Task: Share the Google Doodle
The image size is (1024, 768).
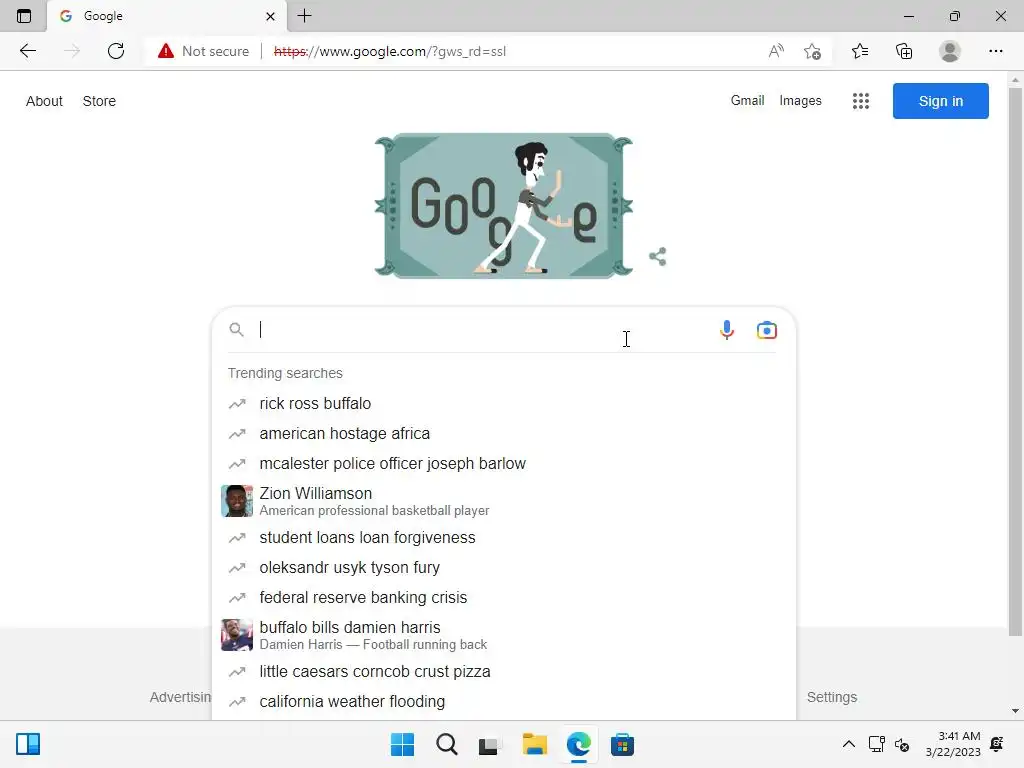Action: pos(658,257)
